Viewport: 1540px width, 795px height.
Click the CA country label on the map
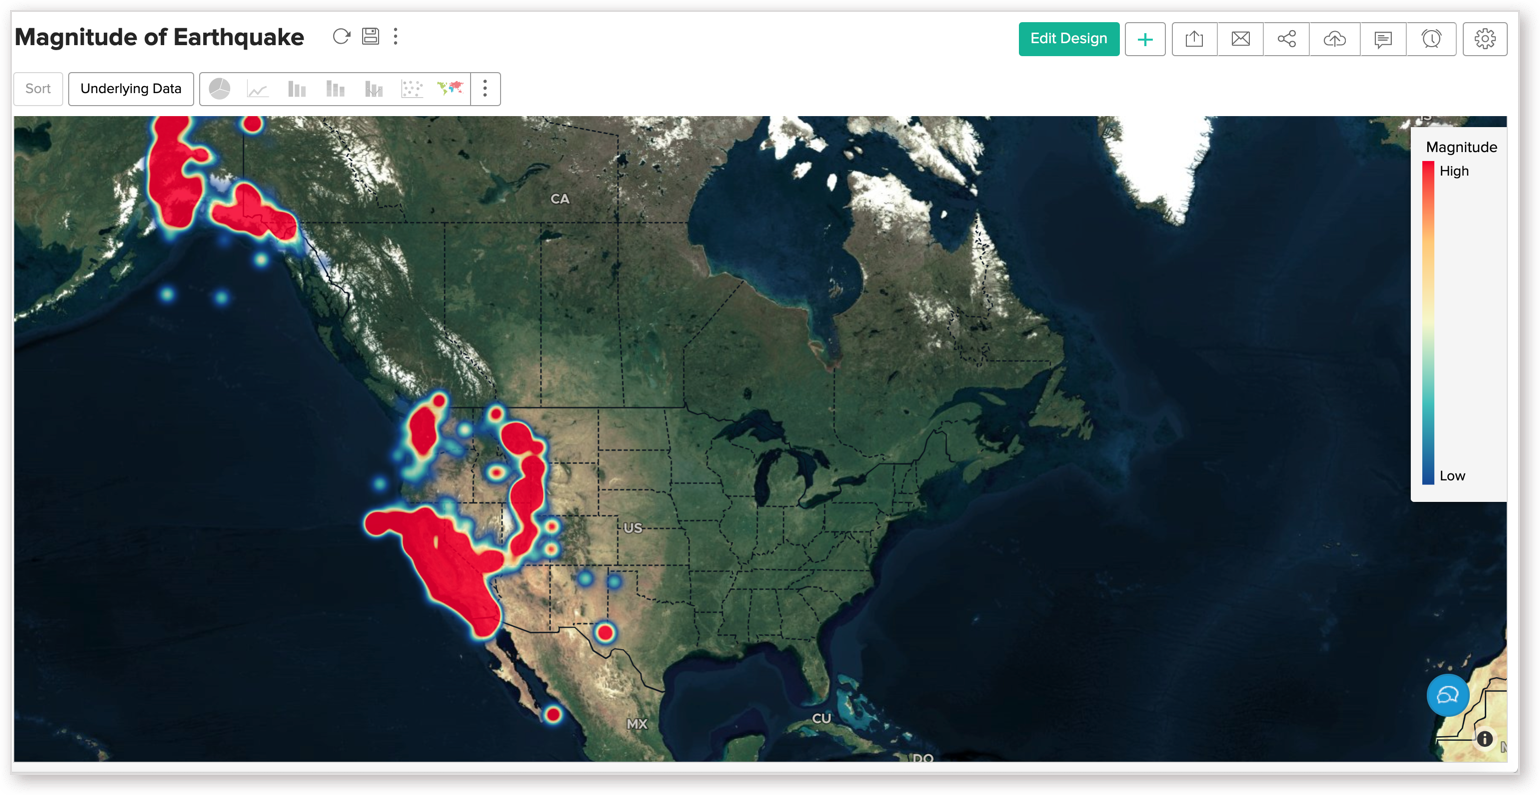coord(560,199)
